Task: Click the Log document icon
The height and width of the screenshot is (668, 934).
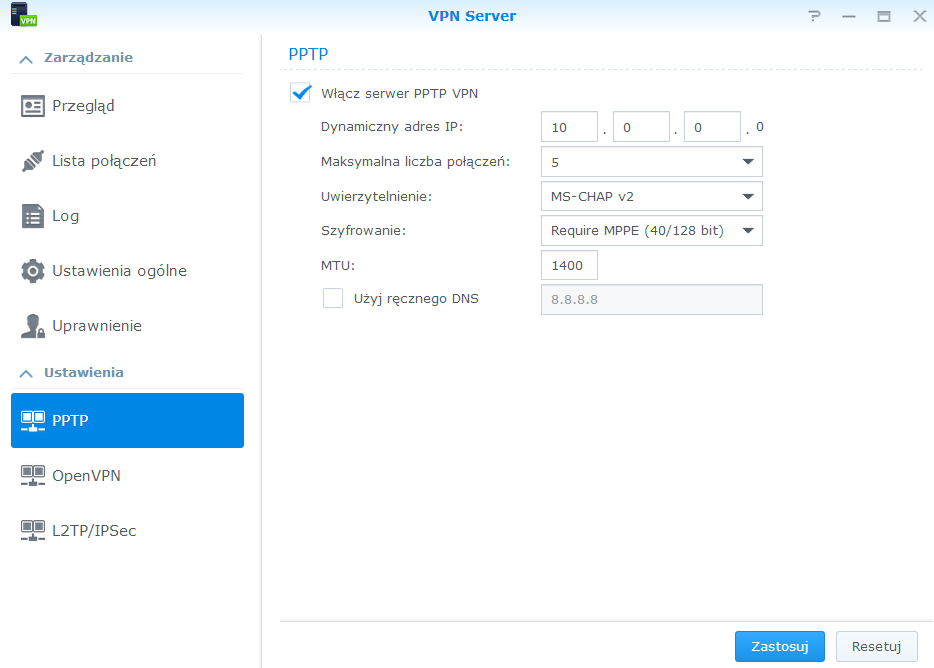Action: (33, 216)
